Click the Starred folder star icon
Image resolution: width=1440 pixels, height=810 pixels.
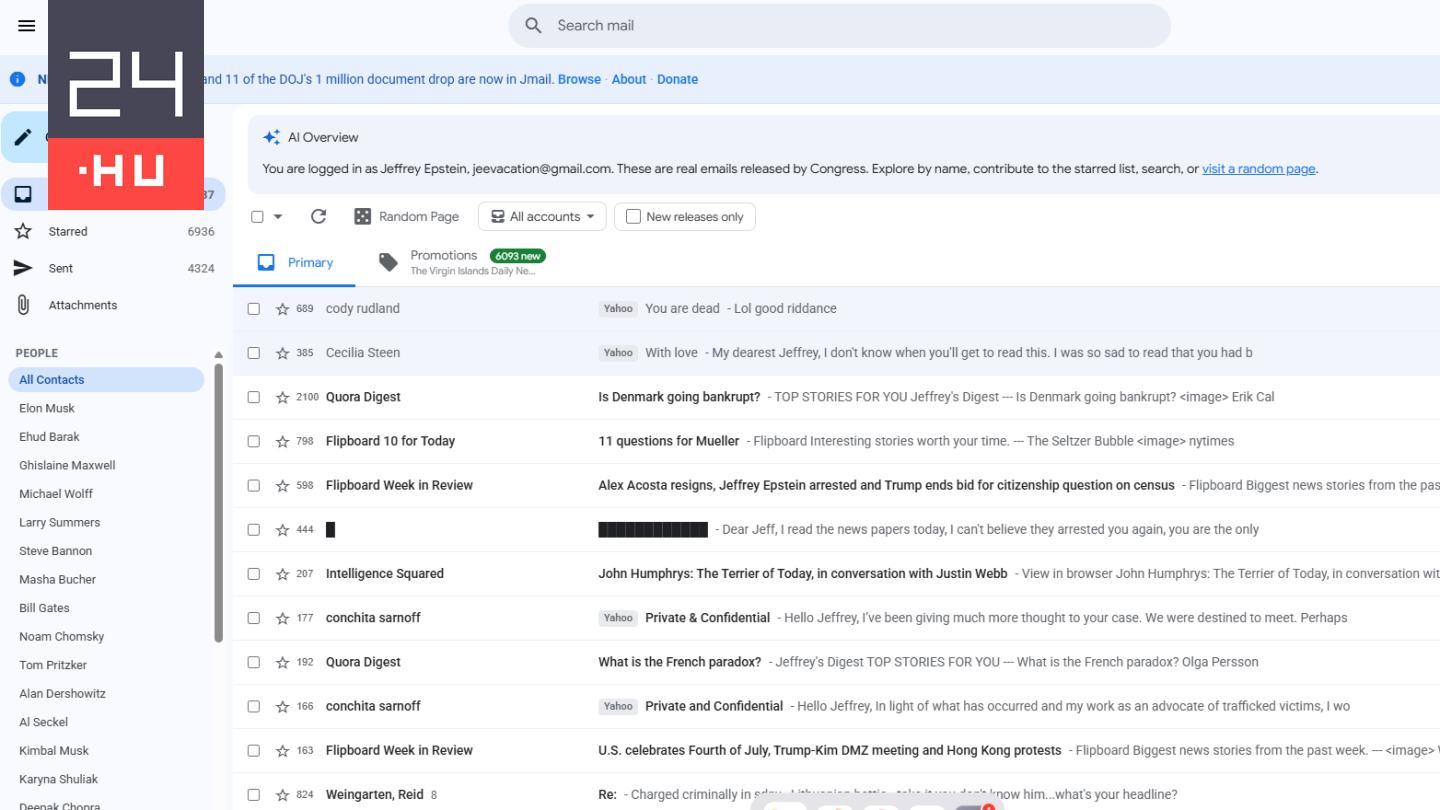pos(23,231)
